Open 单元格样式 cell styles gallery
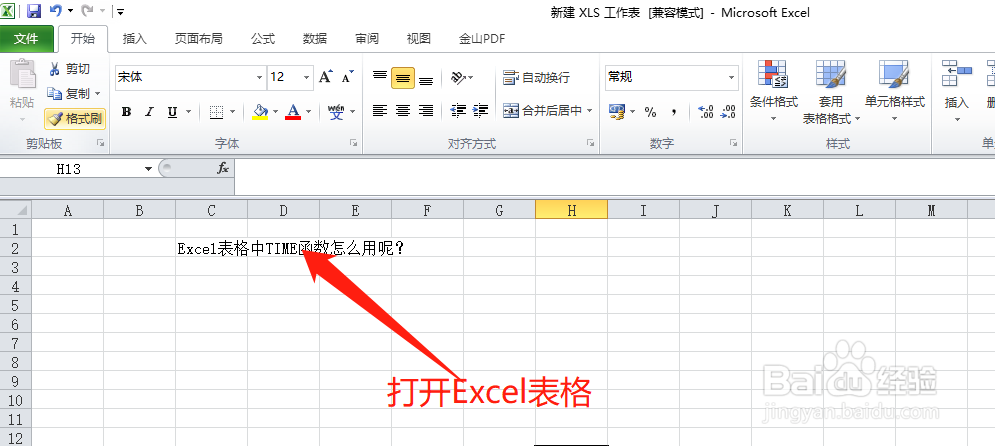This screenshot has width=995, height=446. (x=895, y=92)
